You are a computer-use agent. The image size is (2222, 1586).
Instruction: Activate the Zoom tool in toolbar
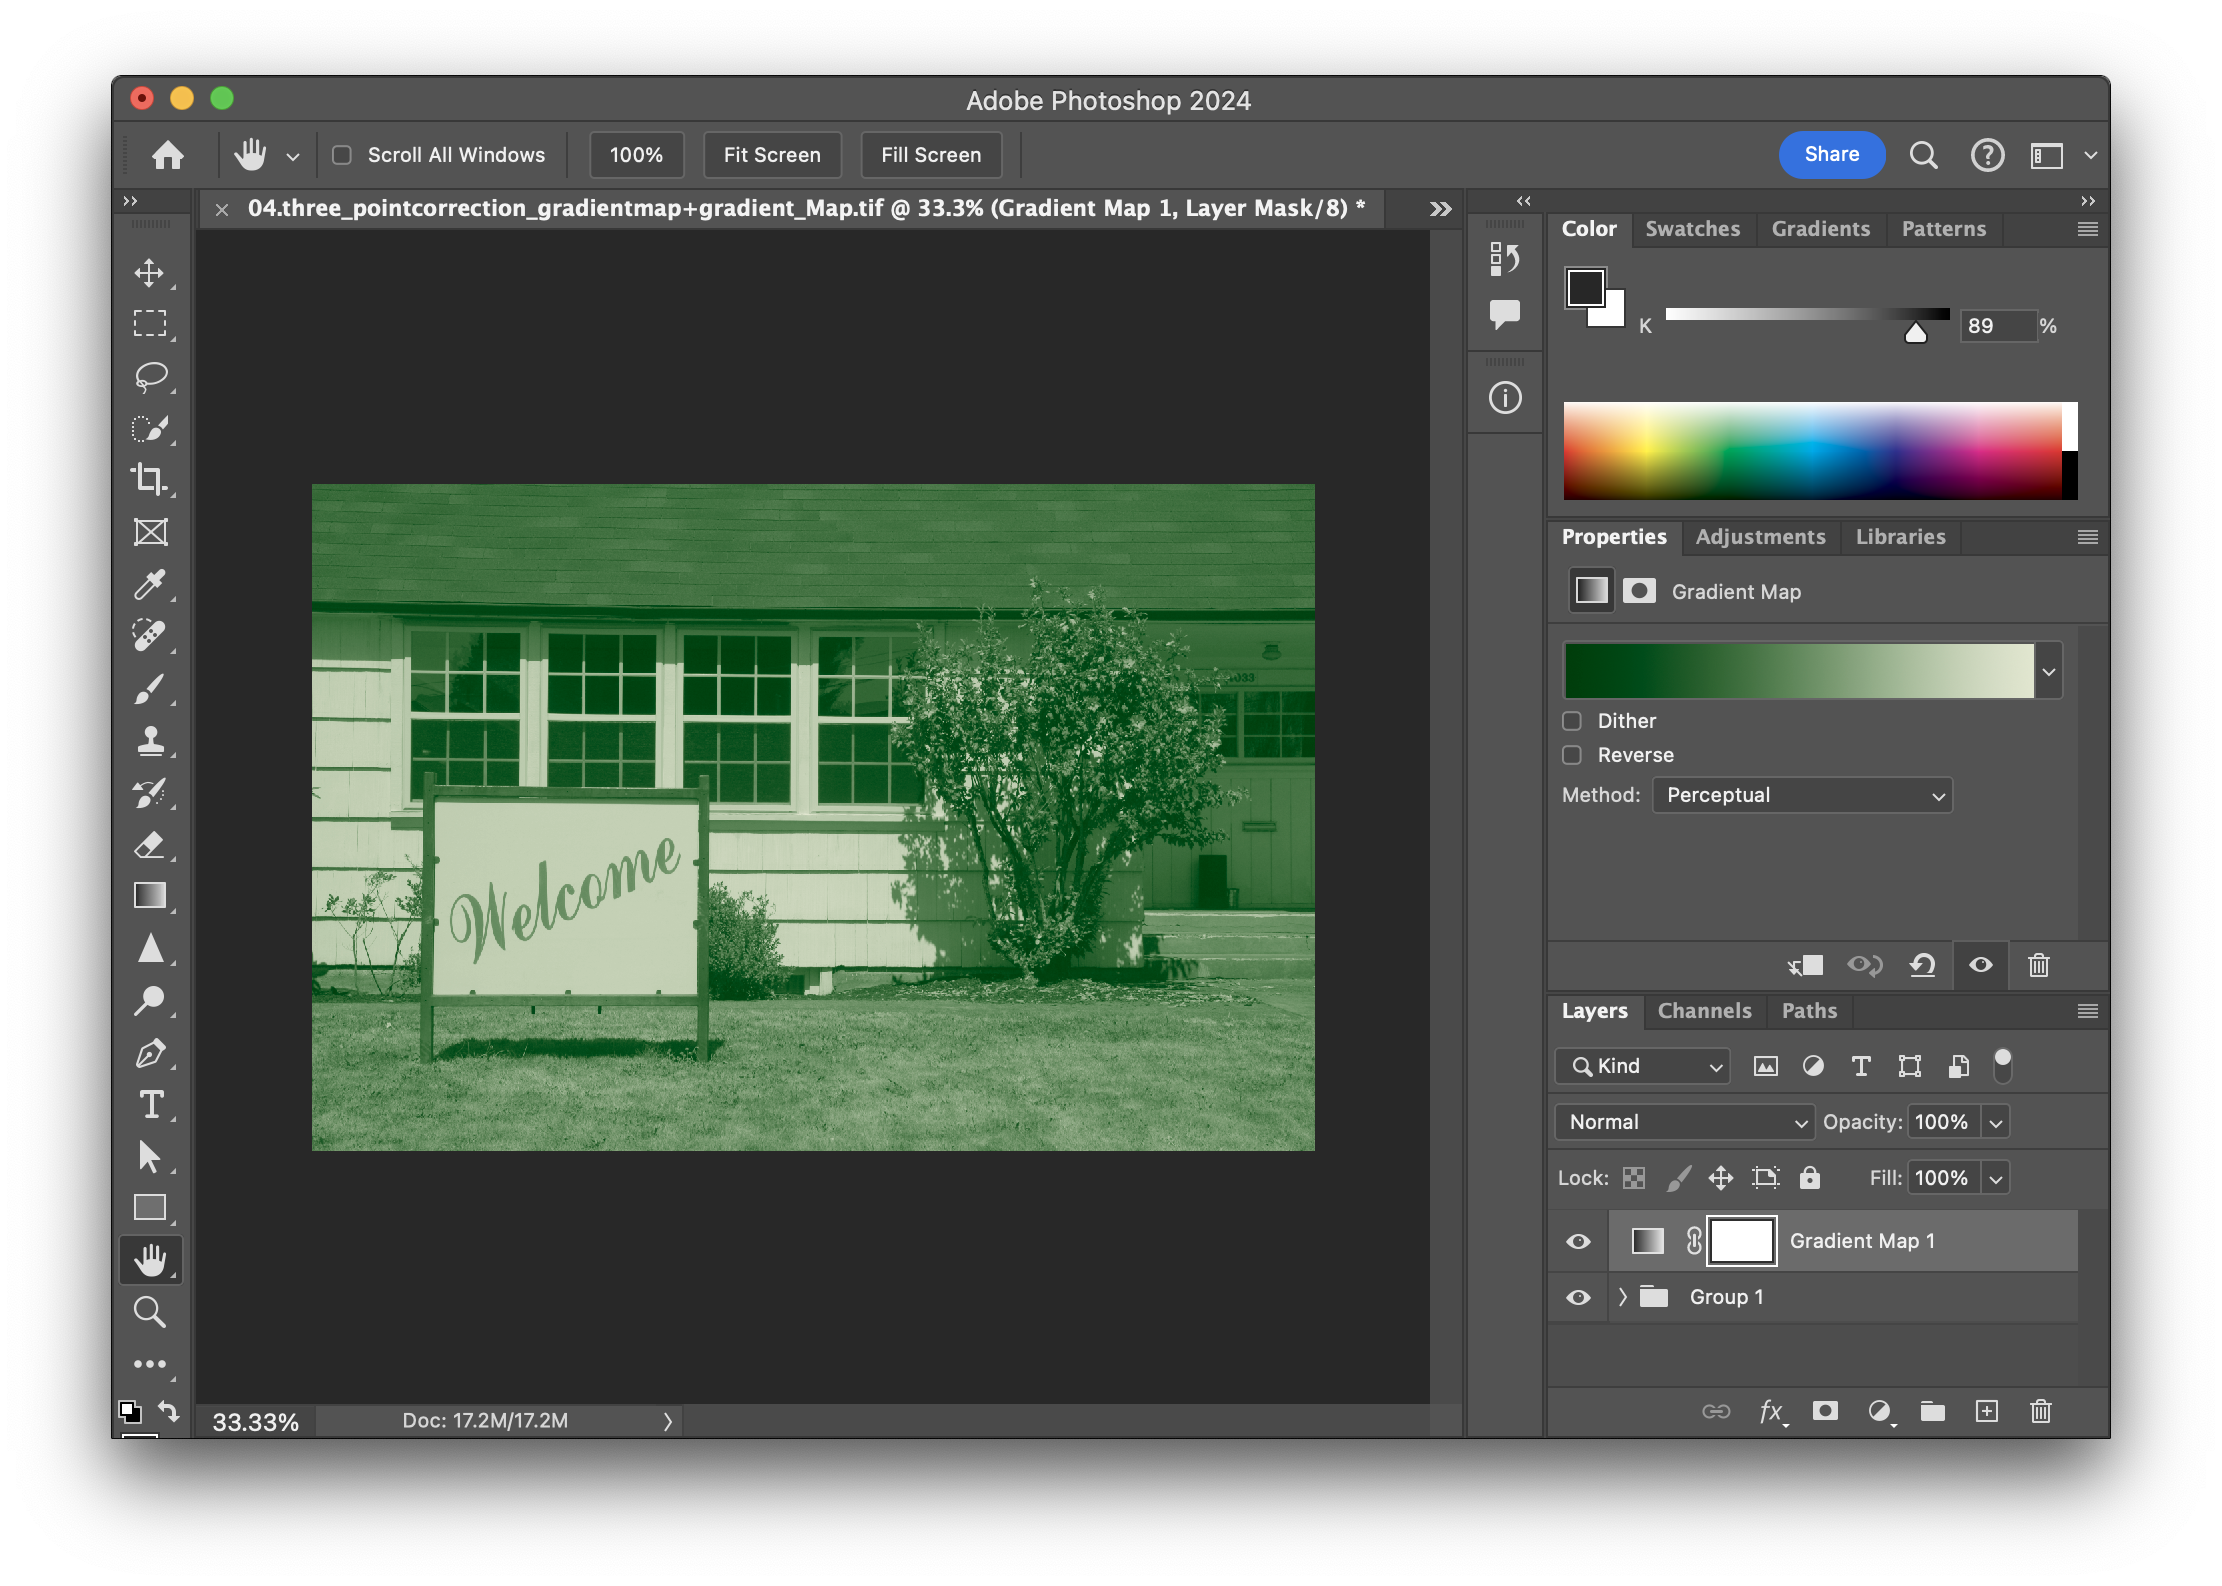[150, 1311]
